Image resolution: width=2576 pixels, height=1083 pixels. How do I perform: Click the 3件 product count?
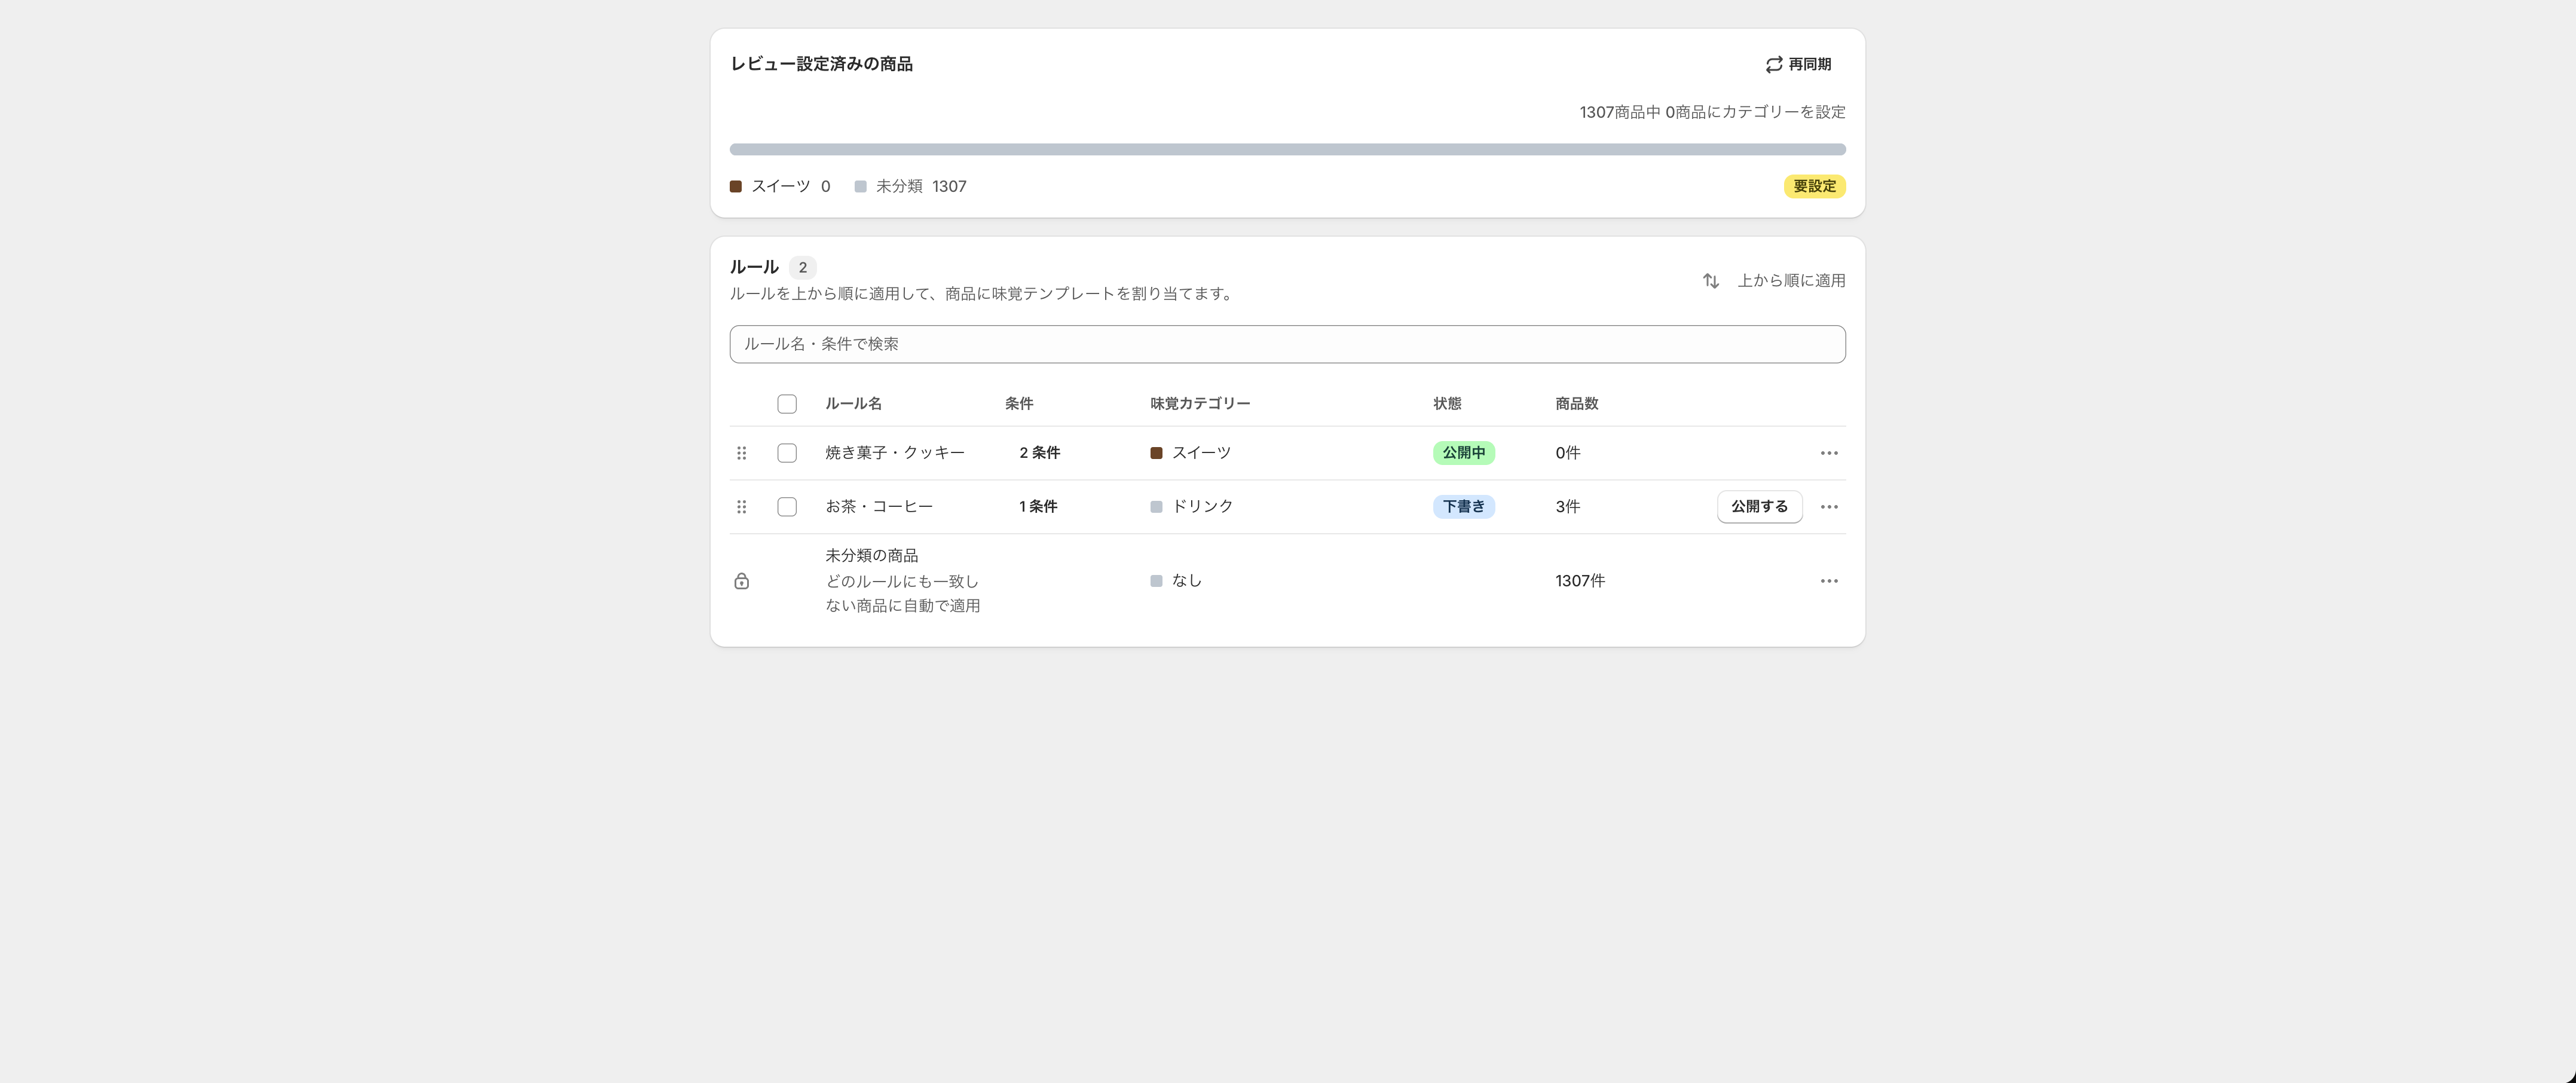coord(1567,507)
